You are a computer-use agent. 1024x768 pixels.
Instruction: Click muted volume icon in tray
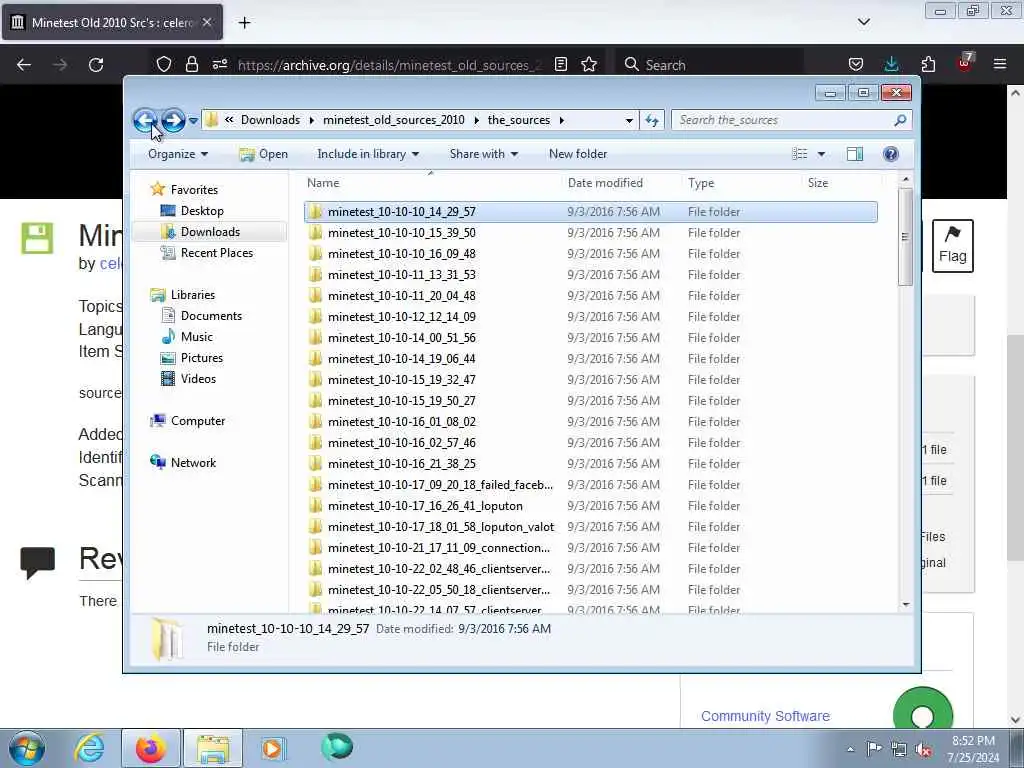tap(923, 749)
